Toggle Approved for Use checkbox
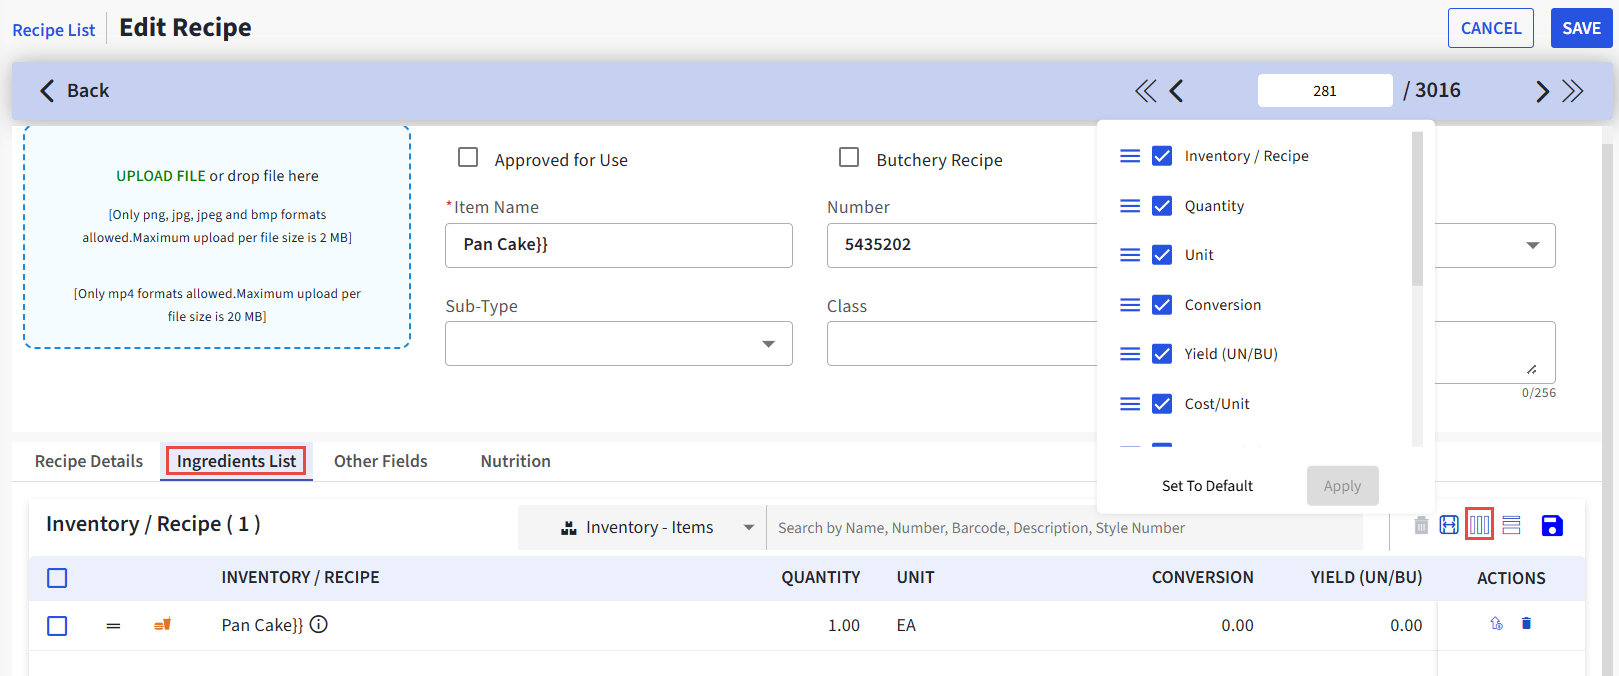This screenshot has width=1619, height=676. [x=468, y=158]
